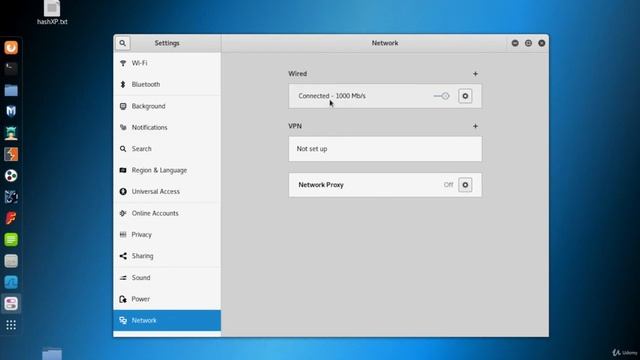Open the folder at desktop bottom
This screenshot has width=640, height=360.
point(52,353)
